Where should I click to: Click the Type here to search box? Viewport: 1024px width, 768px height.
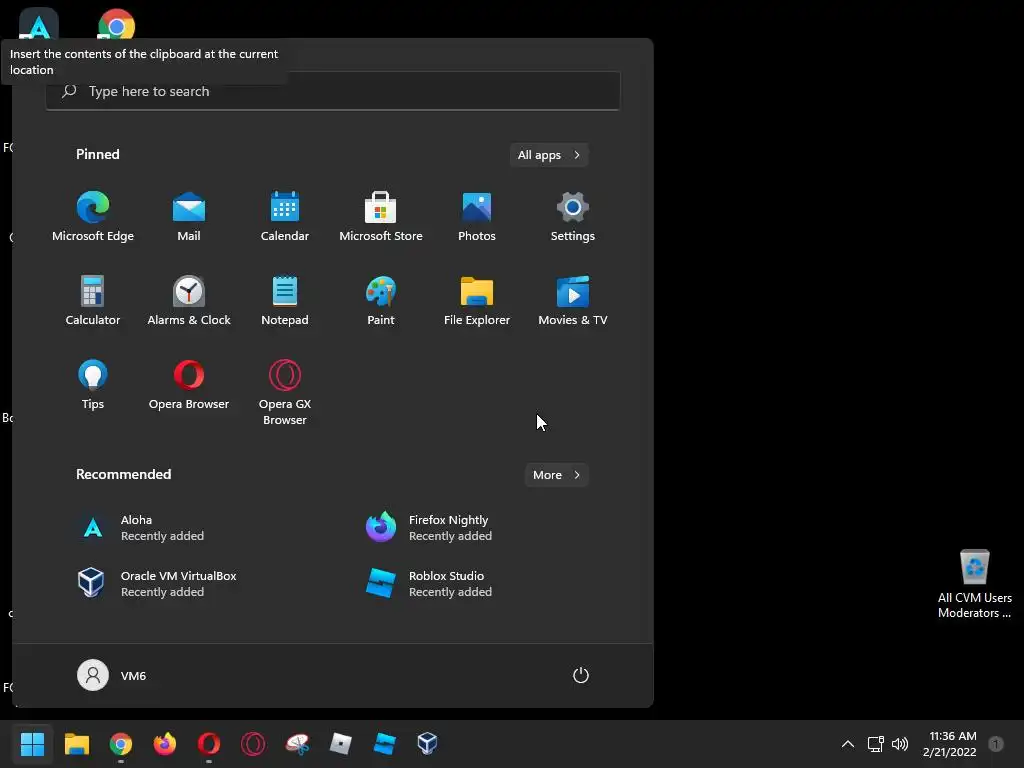333,91
